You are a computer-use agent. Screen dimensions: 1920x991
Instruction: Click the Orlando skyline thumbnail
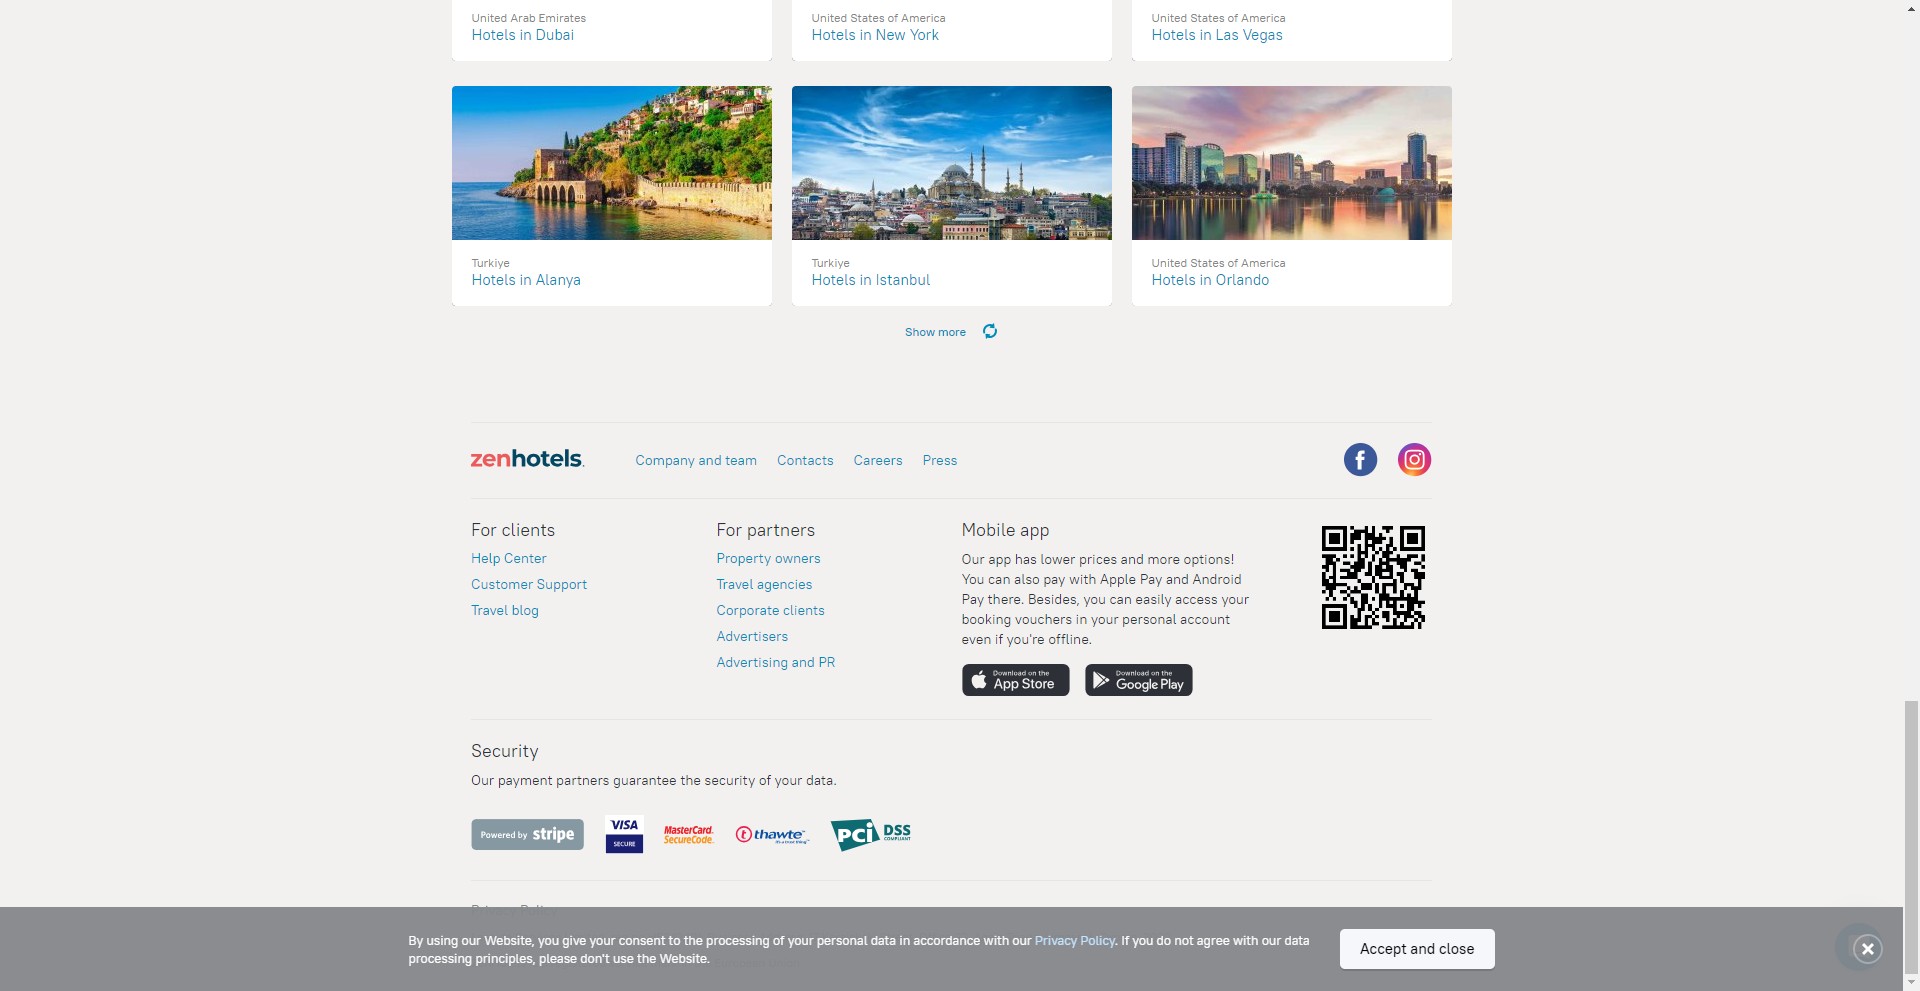click(1292, 163)
